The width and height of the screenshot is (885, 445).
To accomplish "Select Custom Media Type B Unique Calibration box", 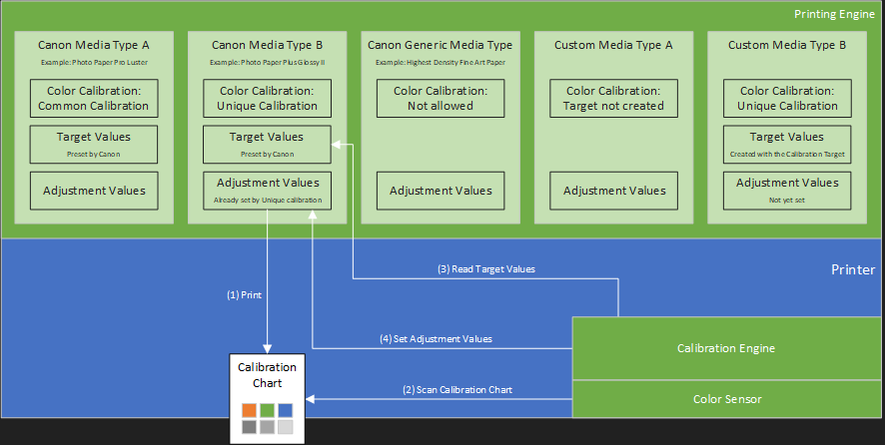I will (787, 98).
